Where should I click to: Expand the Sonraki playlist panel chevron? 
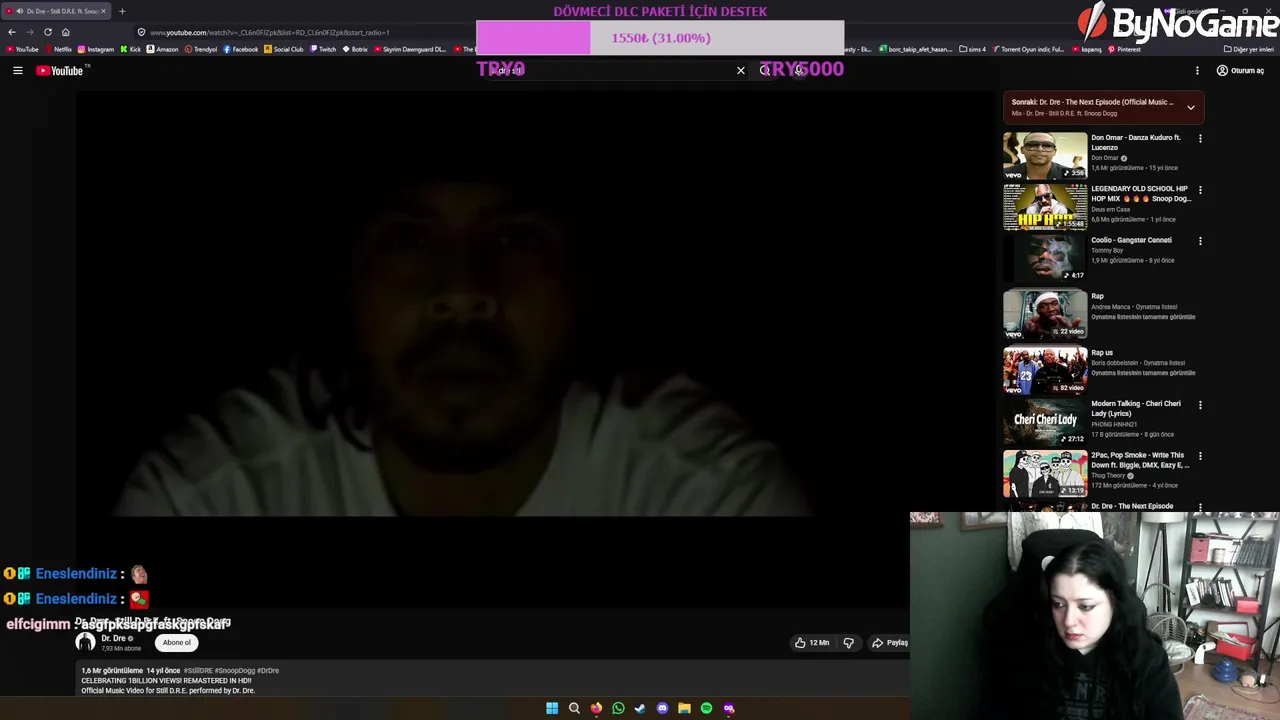pos(1190,107)
